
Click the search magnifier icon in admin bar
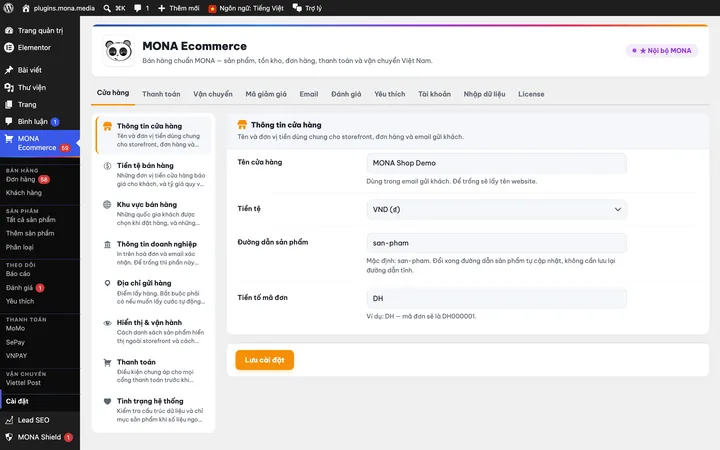tap(107, 8)
